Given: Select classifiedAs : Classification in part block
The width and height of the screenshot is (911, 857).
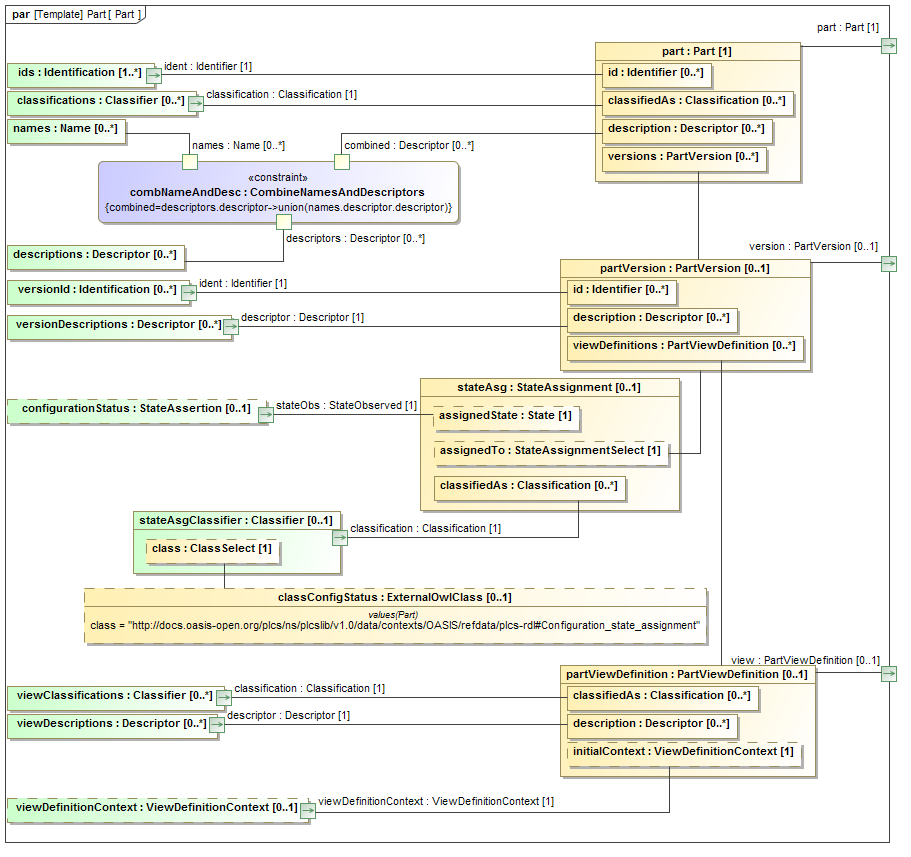Looking at the screenshot, I should click(697, 102).
